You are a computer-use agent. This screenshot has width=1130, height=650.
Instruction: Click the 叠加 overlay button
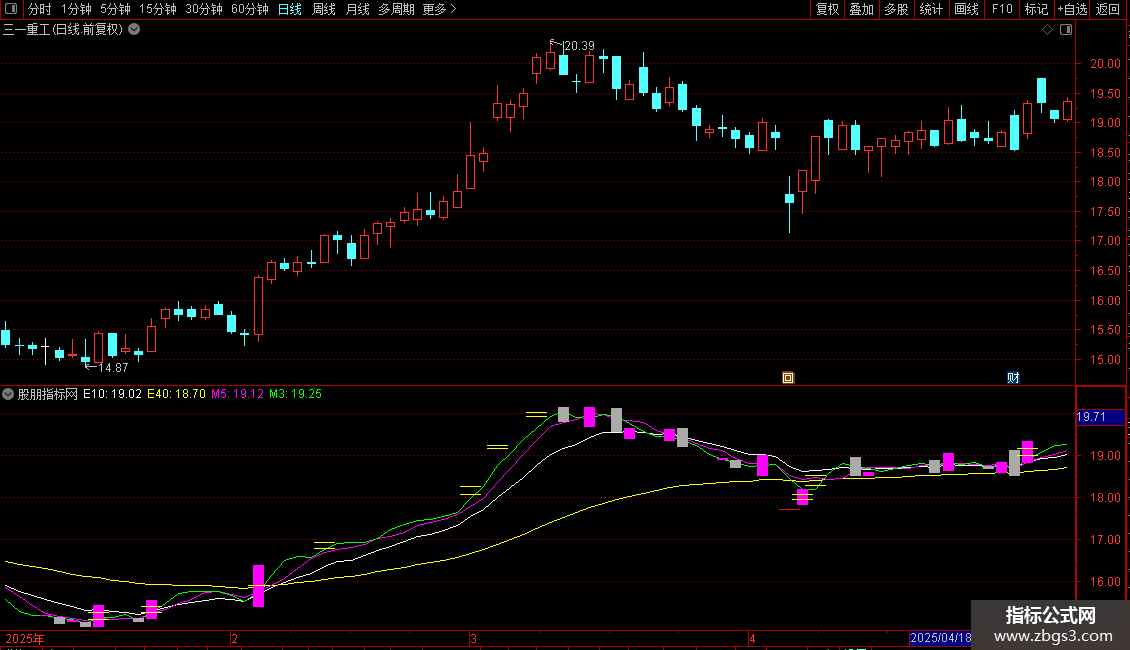[x=861, y=9]
